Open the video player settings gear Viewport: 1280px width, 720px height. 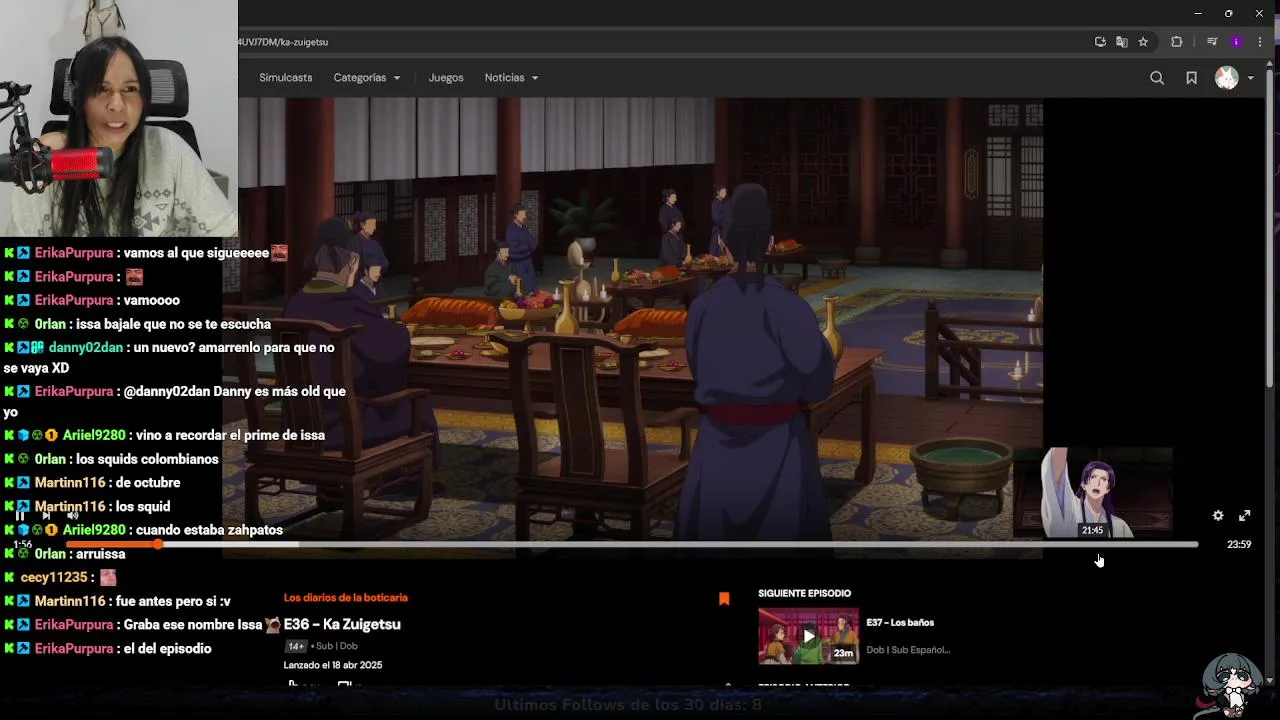click(x=1218, y=516)
